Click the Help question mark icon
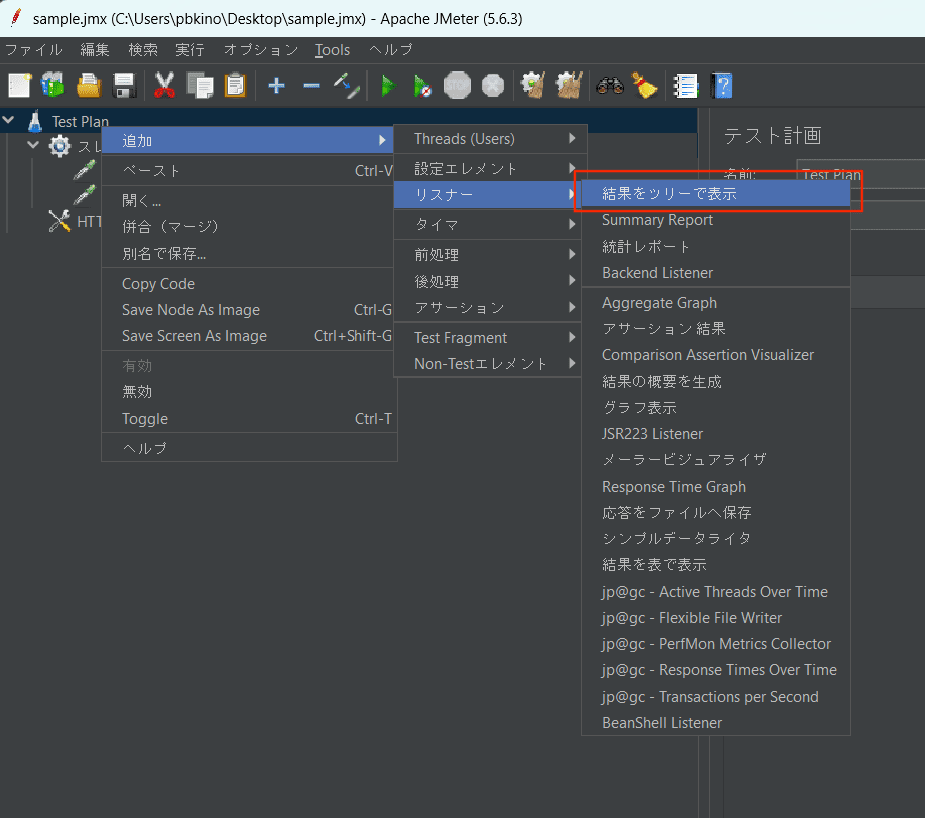925x818 pixels. click(x=721, y=86)
